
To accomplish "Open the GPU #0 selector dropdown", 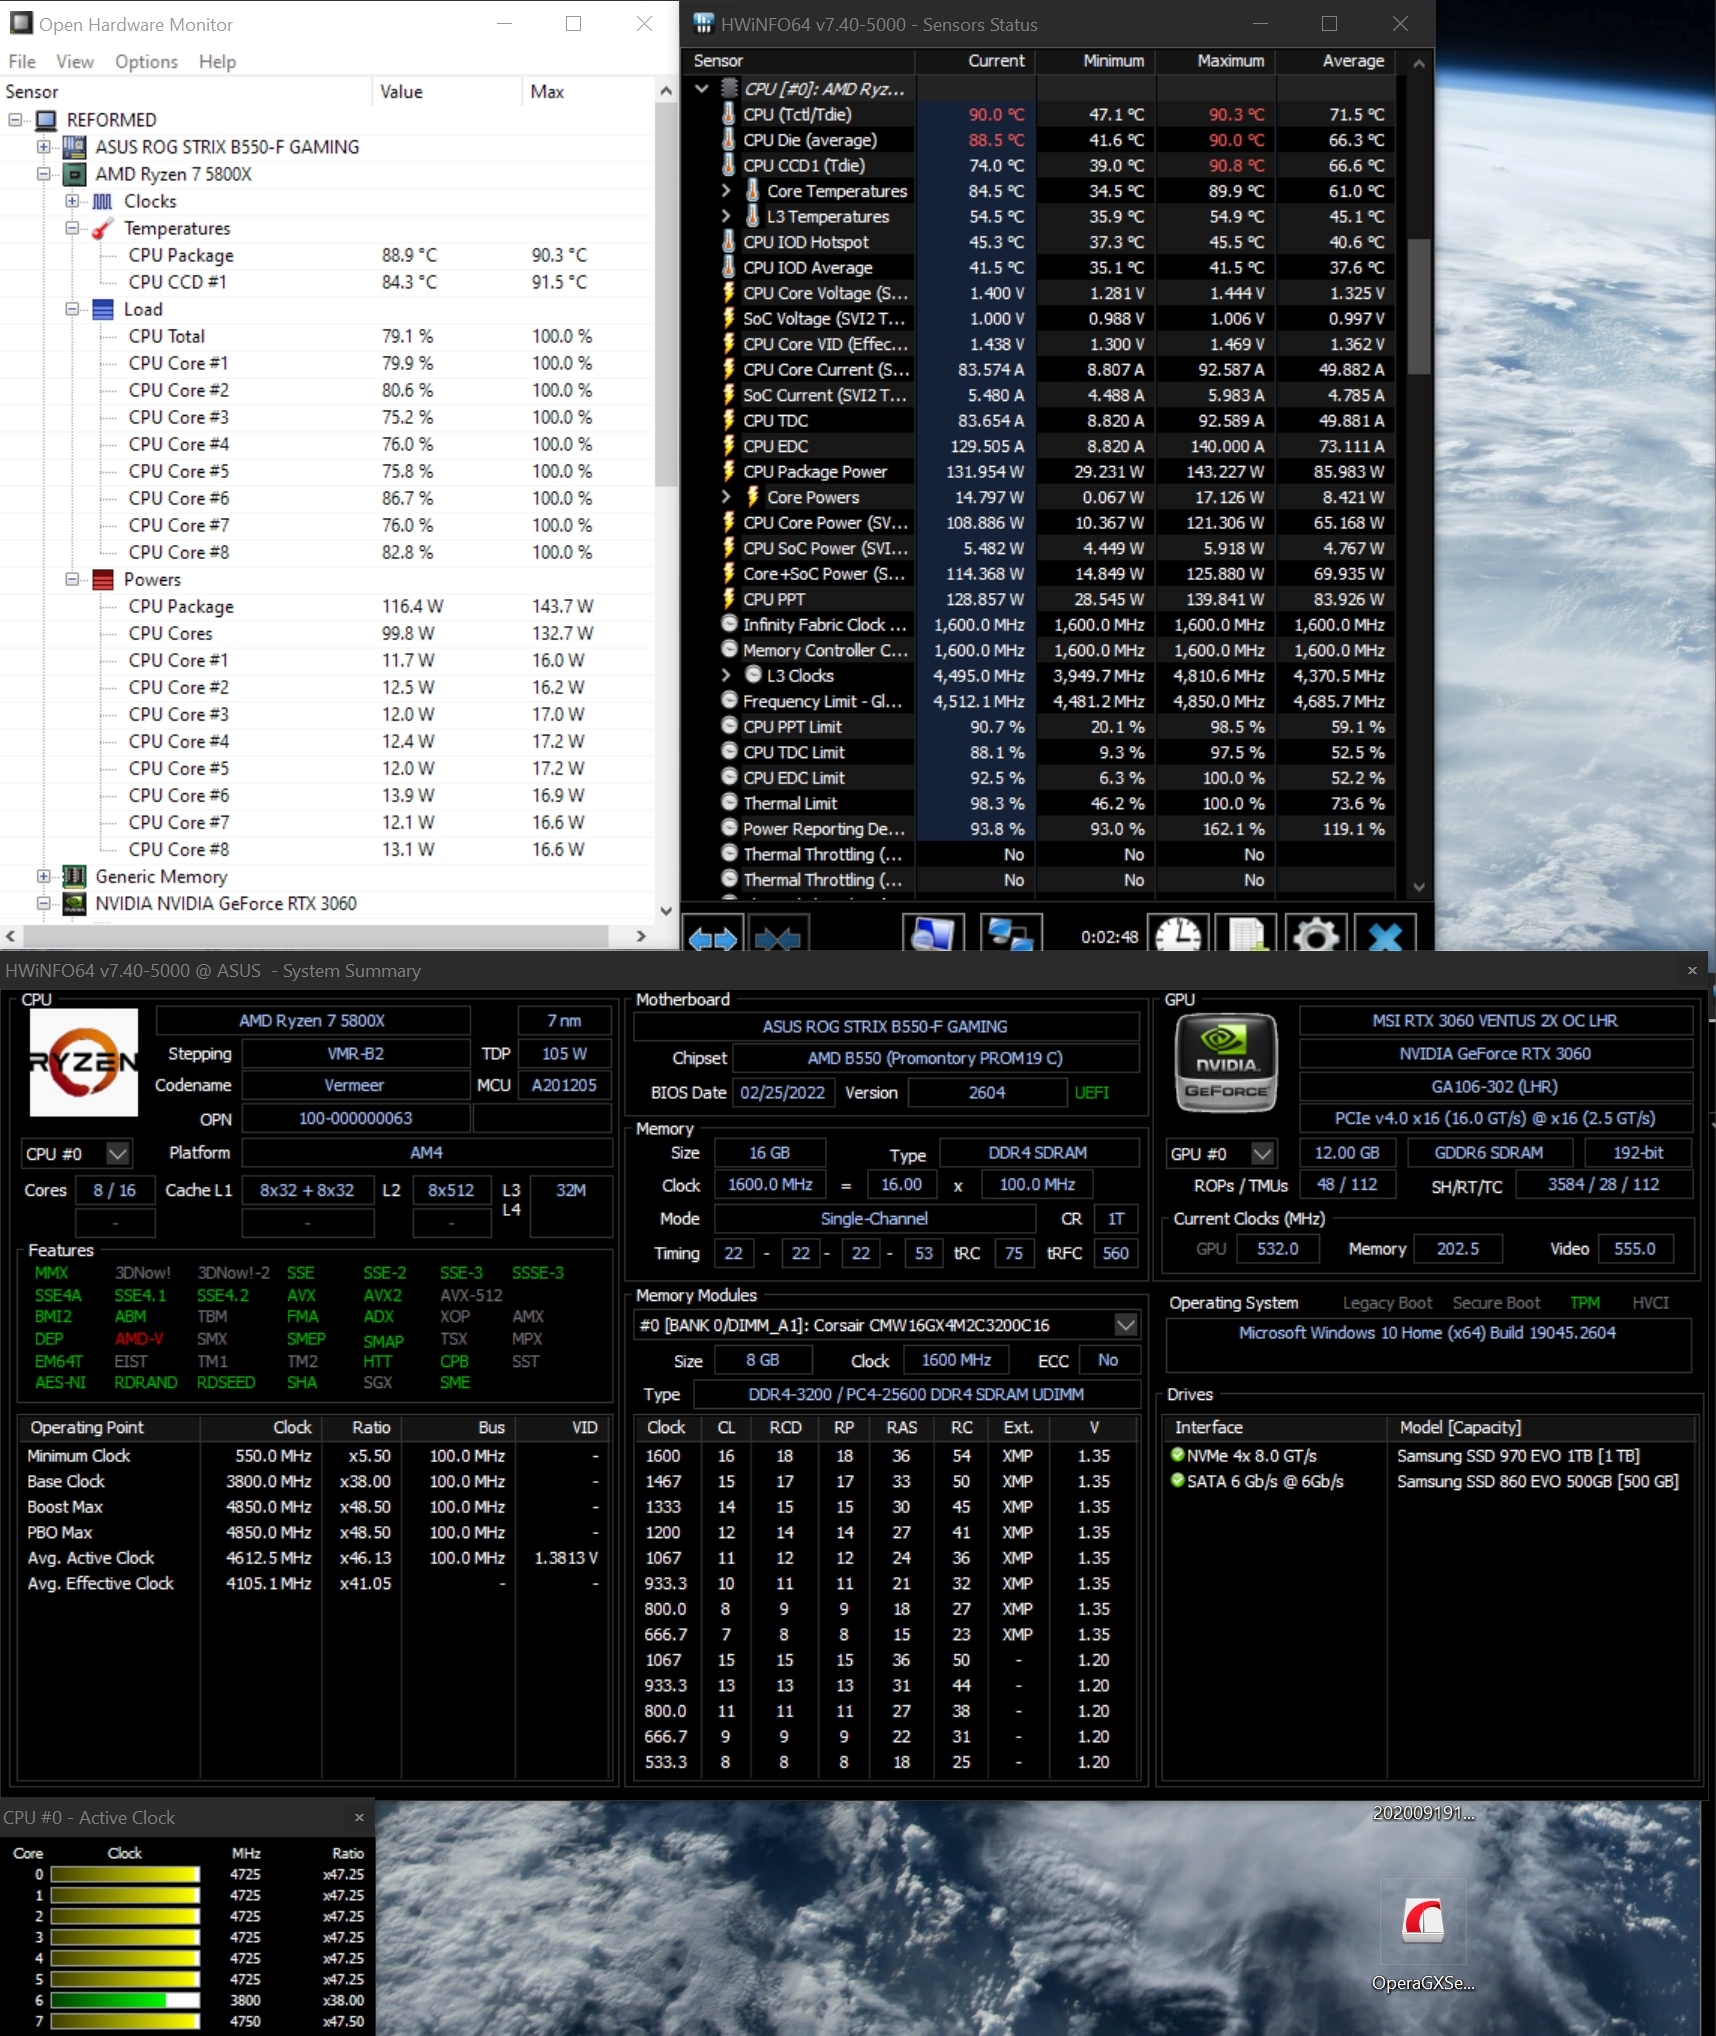I will point(1263,1153).
